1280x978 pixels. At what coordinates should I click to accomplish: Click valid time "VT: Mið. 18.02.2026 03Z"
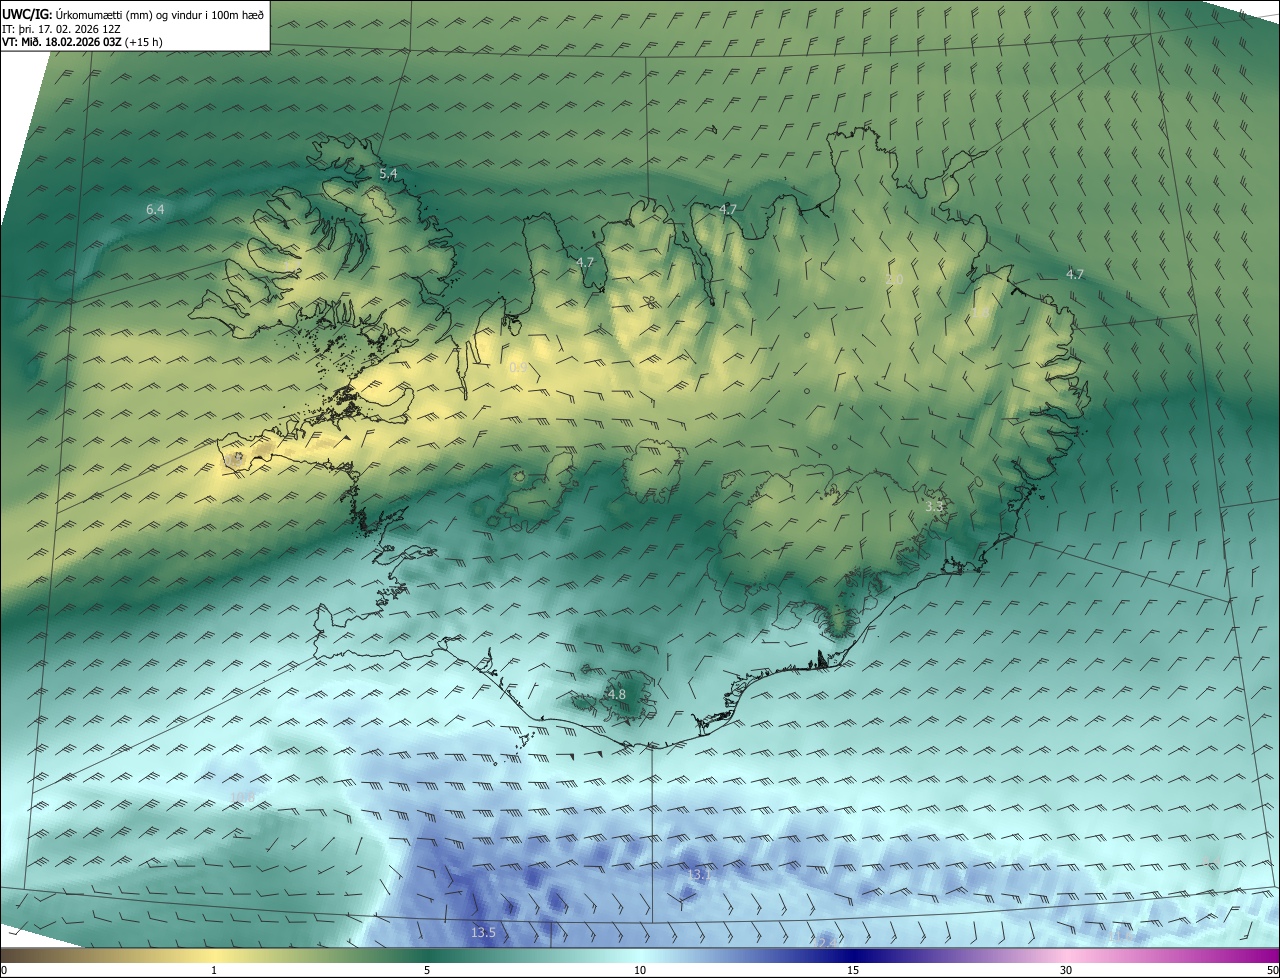coord(64,42)
